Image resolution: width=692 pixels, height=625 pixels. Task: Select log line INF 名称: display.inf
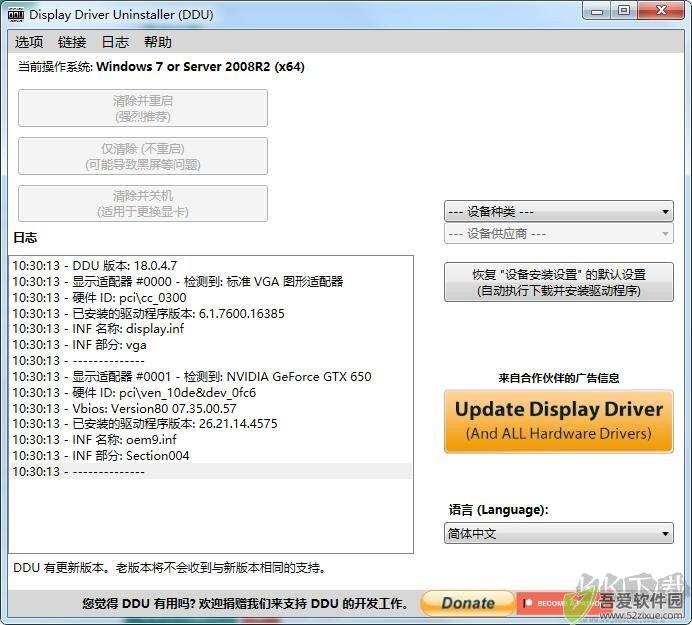pos(211,329)
